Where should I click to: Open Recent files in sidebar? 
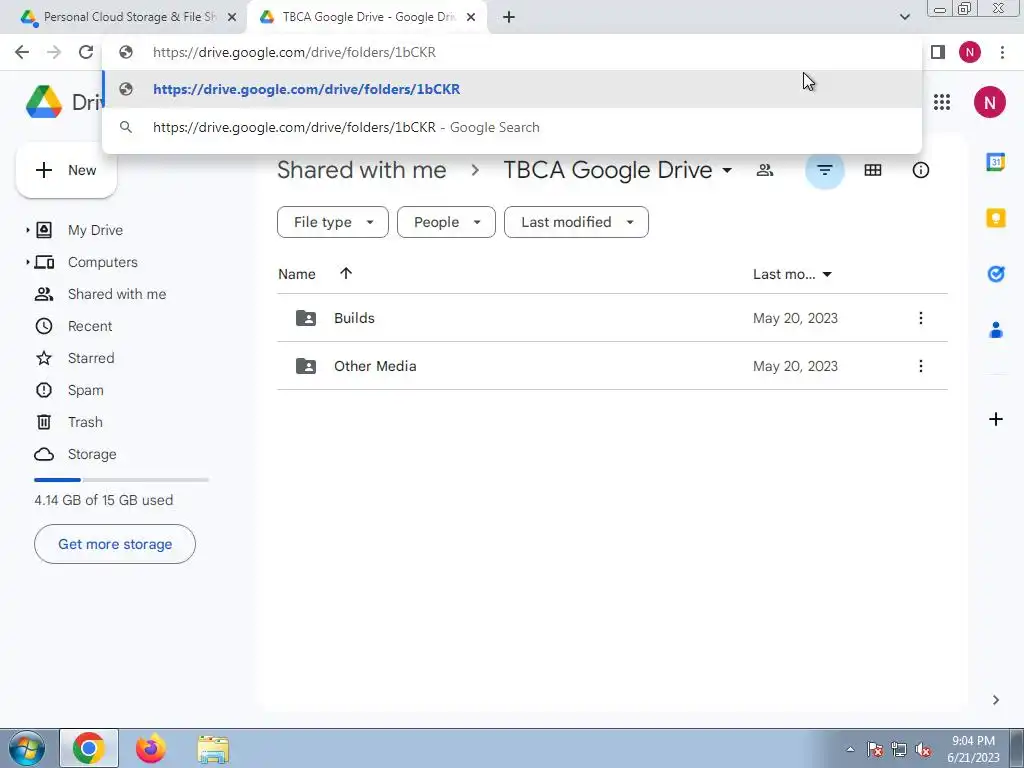[x=90, y=326]
